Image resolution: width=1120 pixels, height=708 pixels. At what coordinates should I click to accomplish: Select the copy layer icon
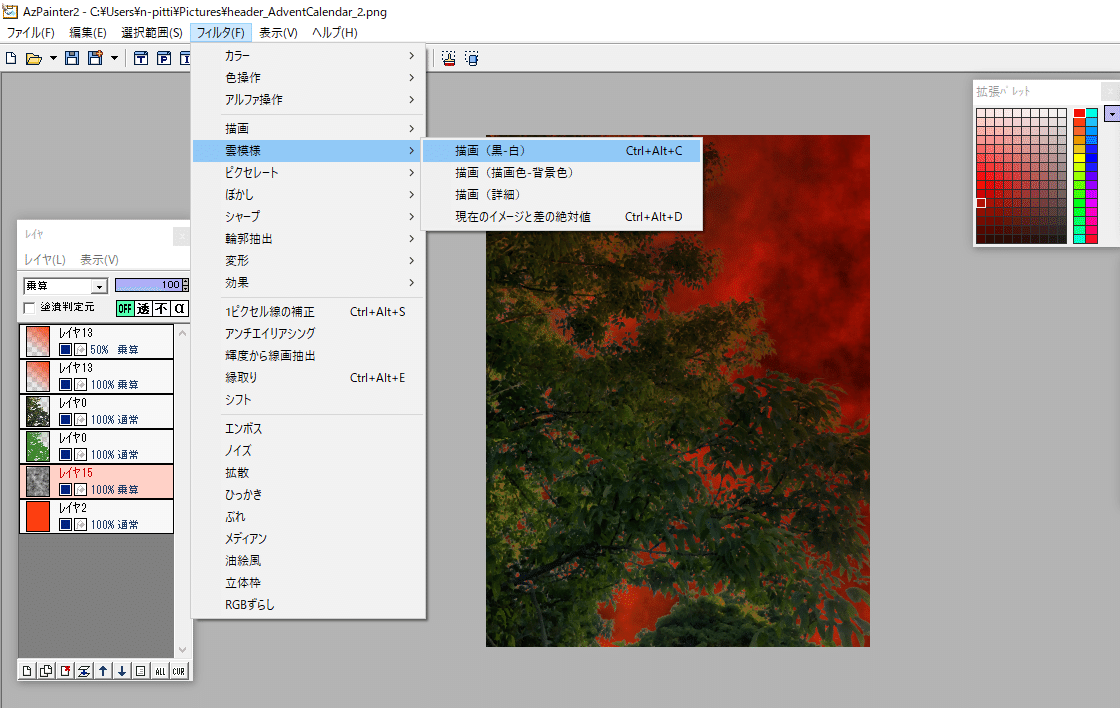[x=45, y=670]
